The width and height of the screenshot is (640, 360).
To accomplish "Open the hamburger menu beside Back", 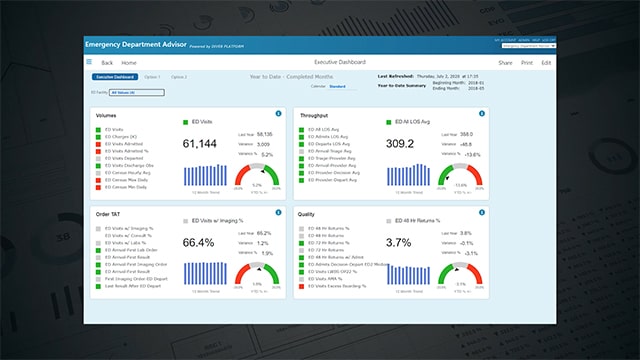I will (89, 62).
